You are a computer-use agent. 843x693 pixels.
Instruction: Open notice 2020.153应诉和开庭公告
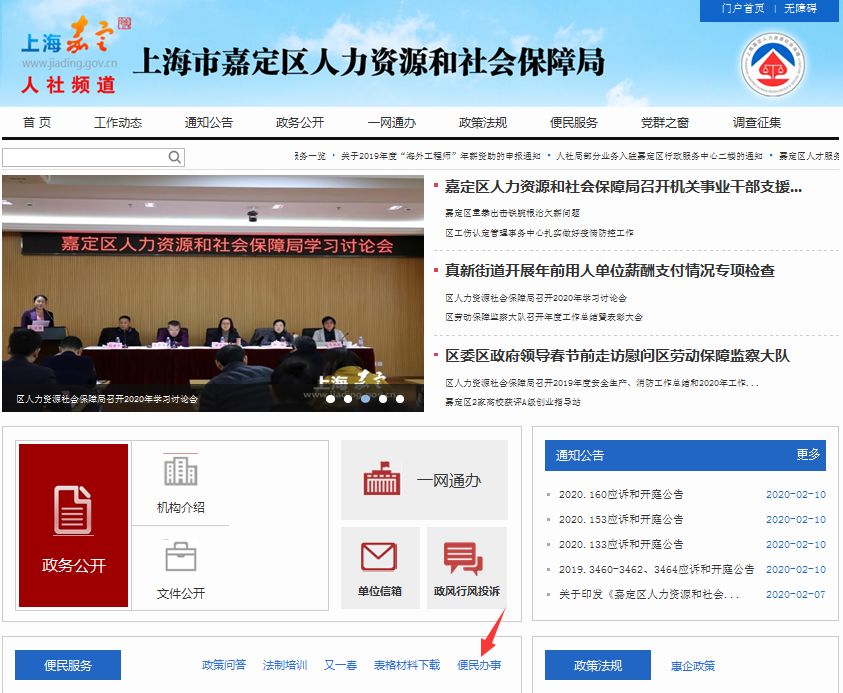[621, 519]
